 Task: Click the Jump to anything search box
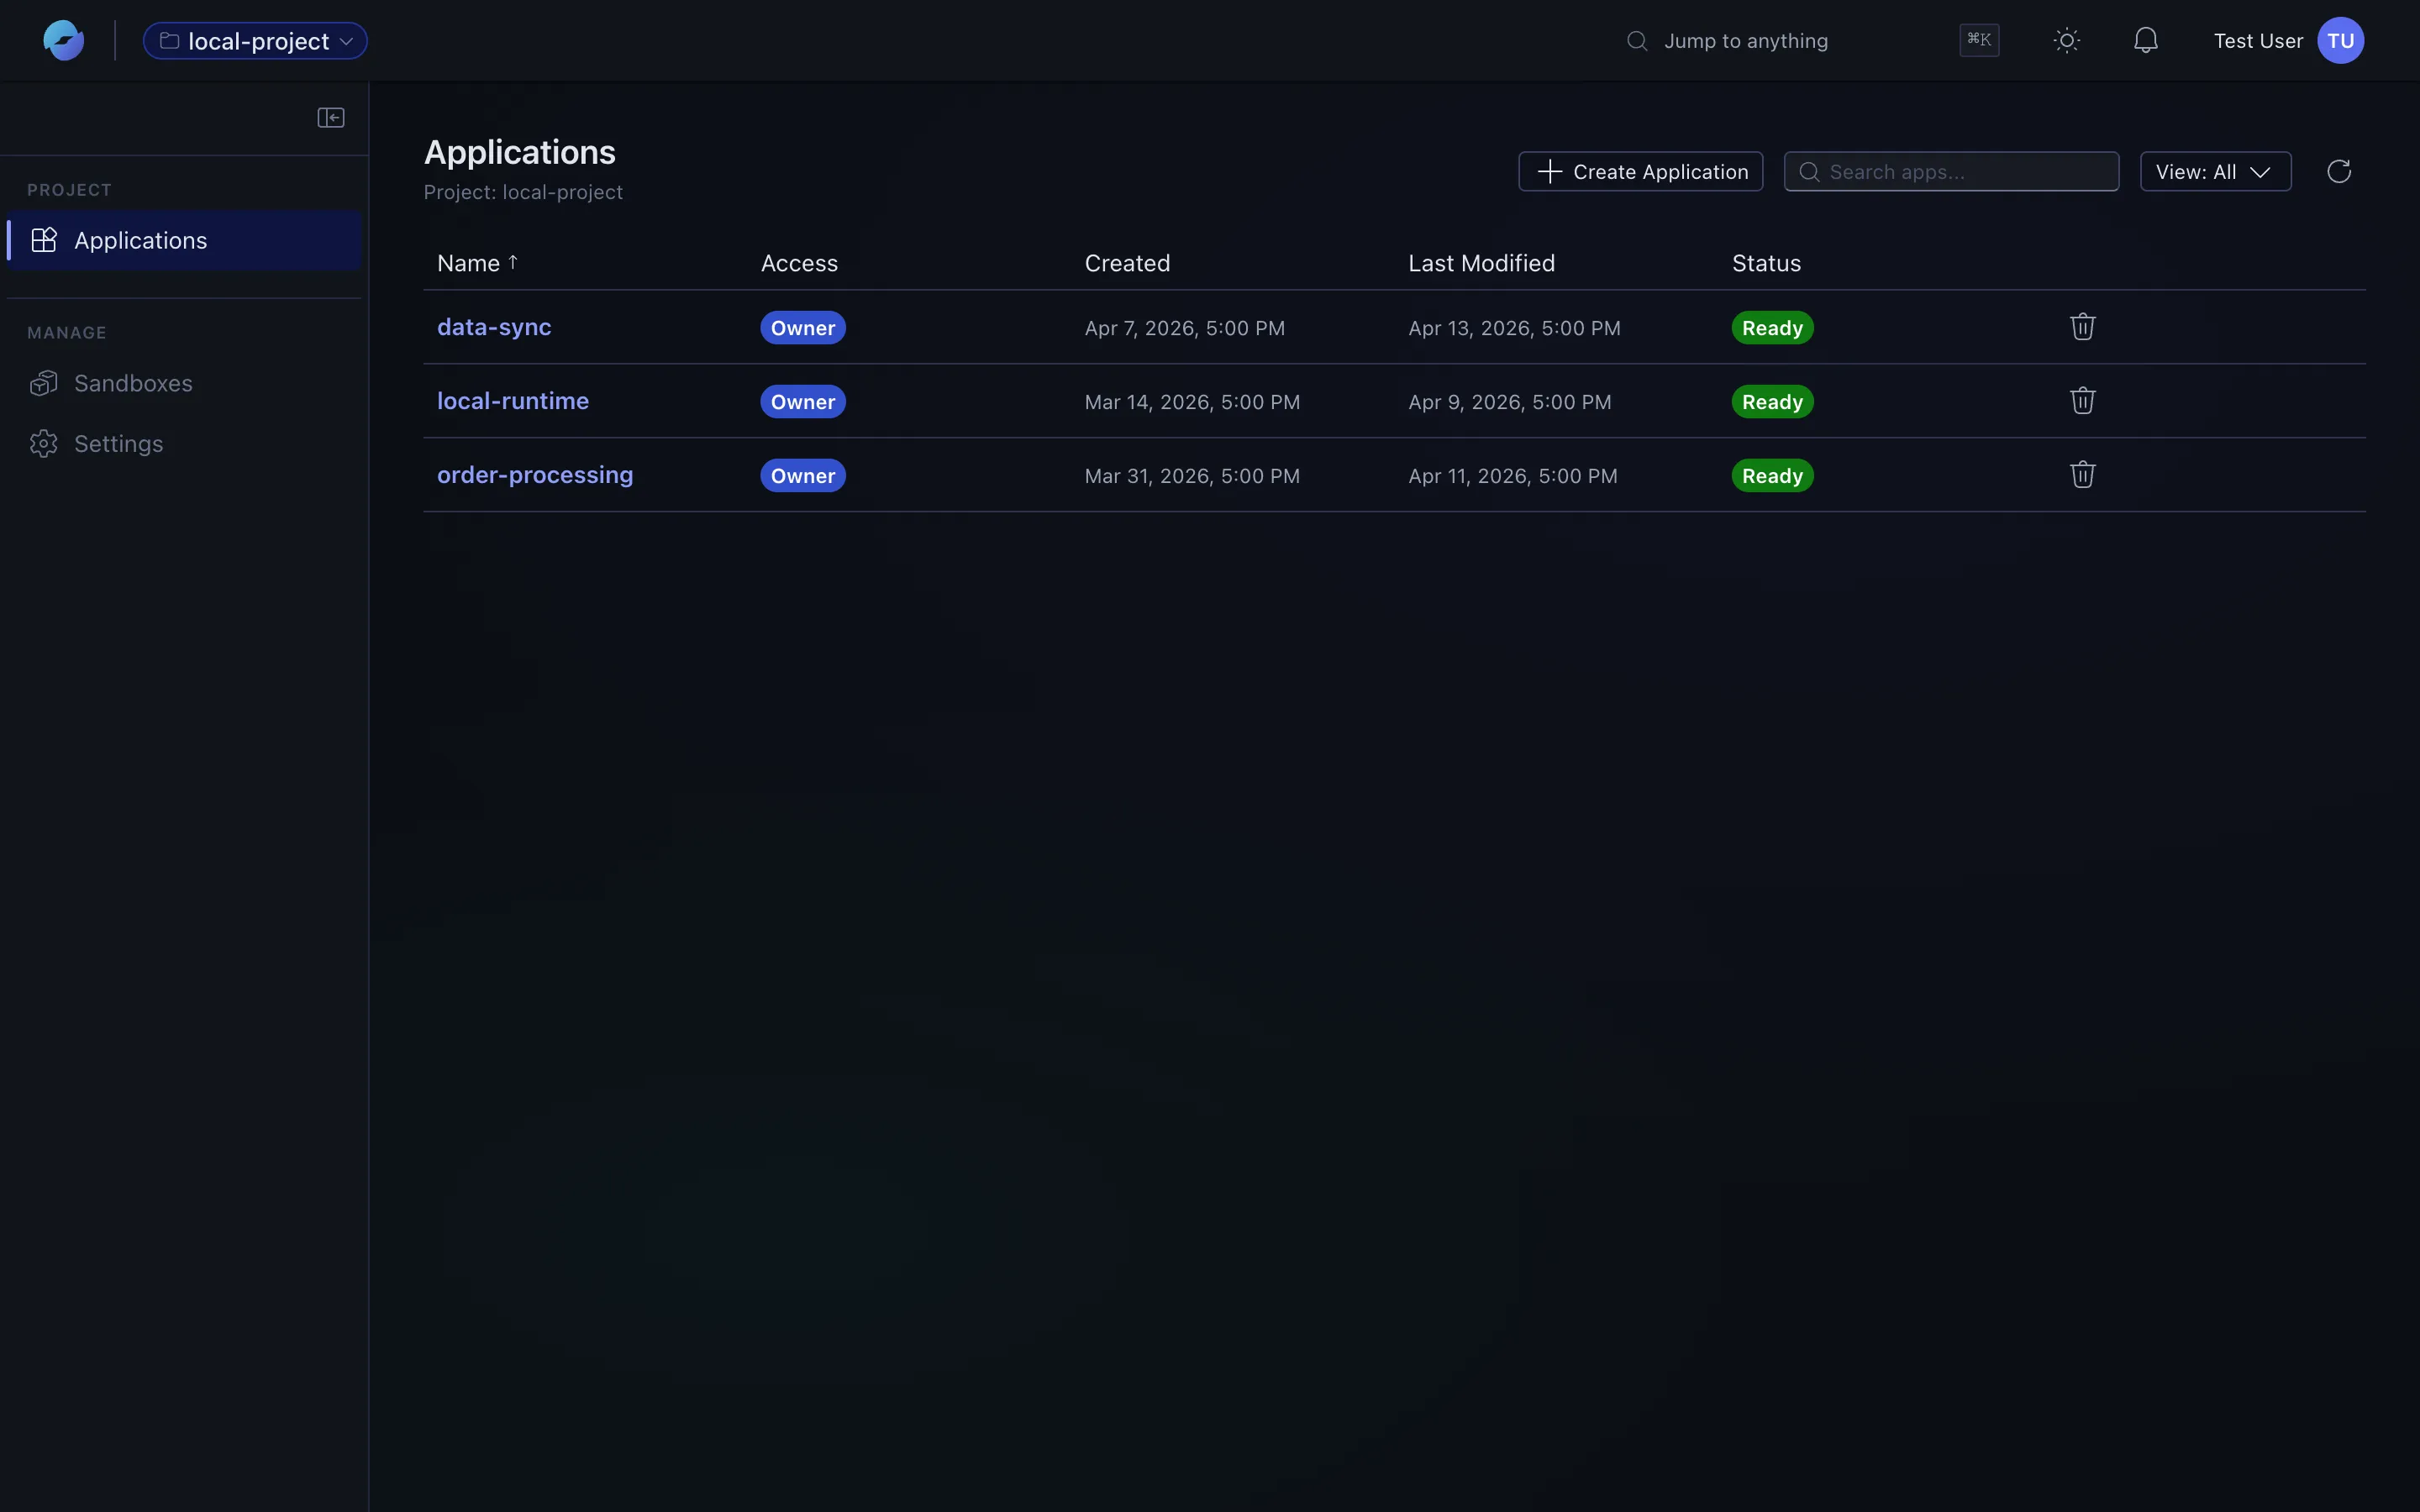tap(1811, 41)
